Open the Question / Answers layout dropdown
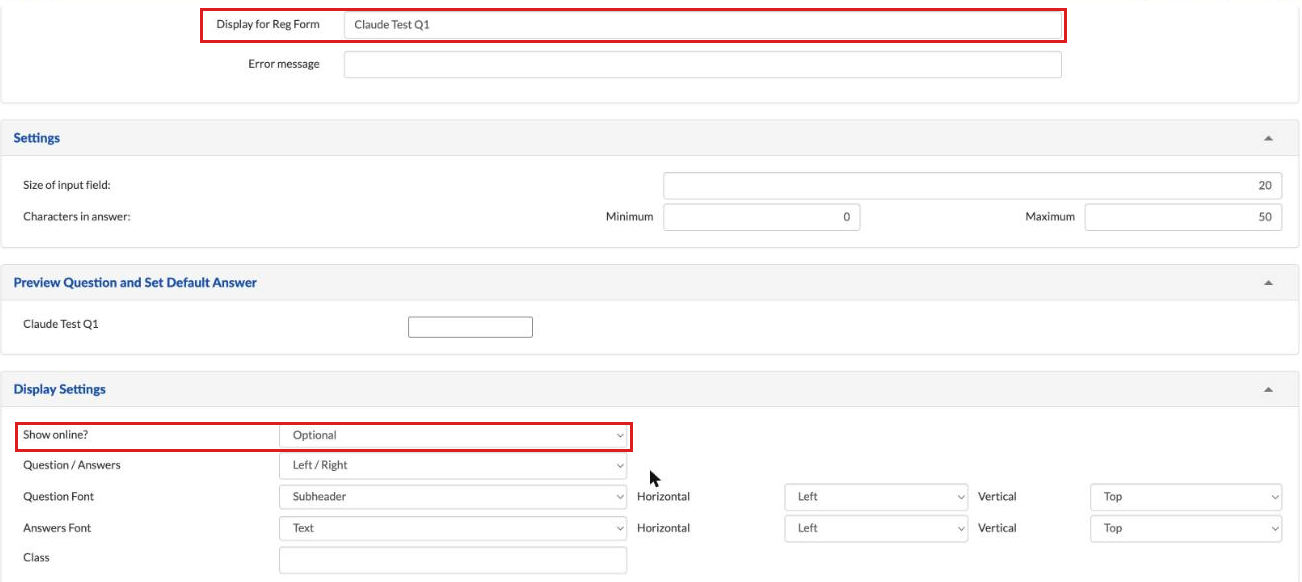 coord(453,465)
